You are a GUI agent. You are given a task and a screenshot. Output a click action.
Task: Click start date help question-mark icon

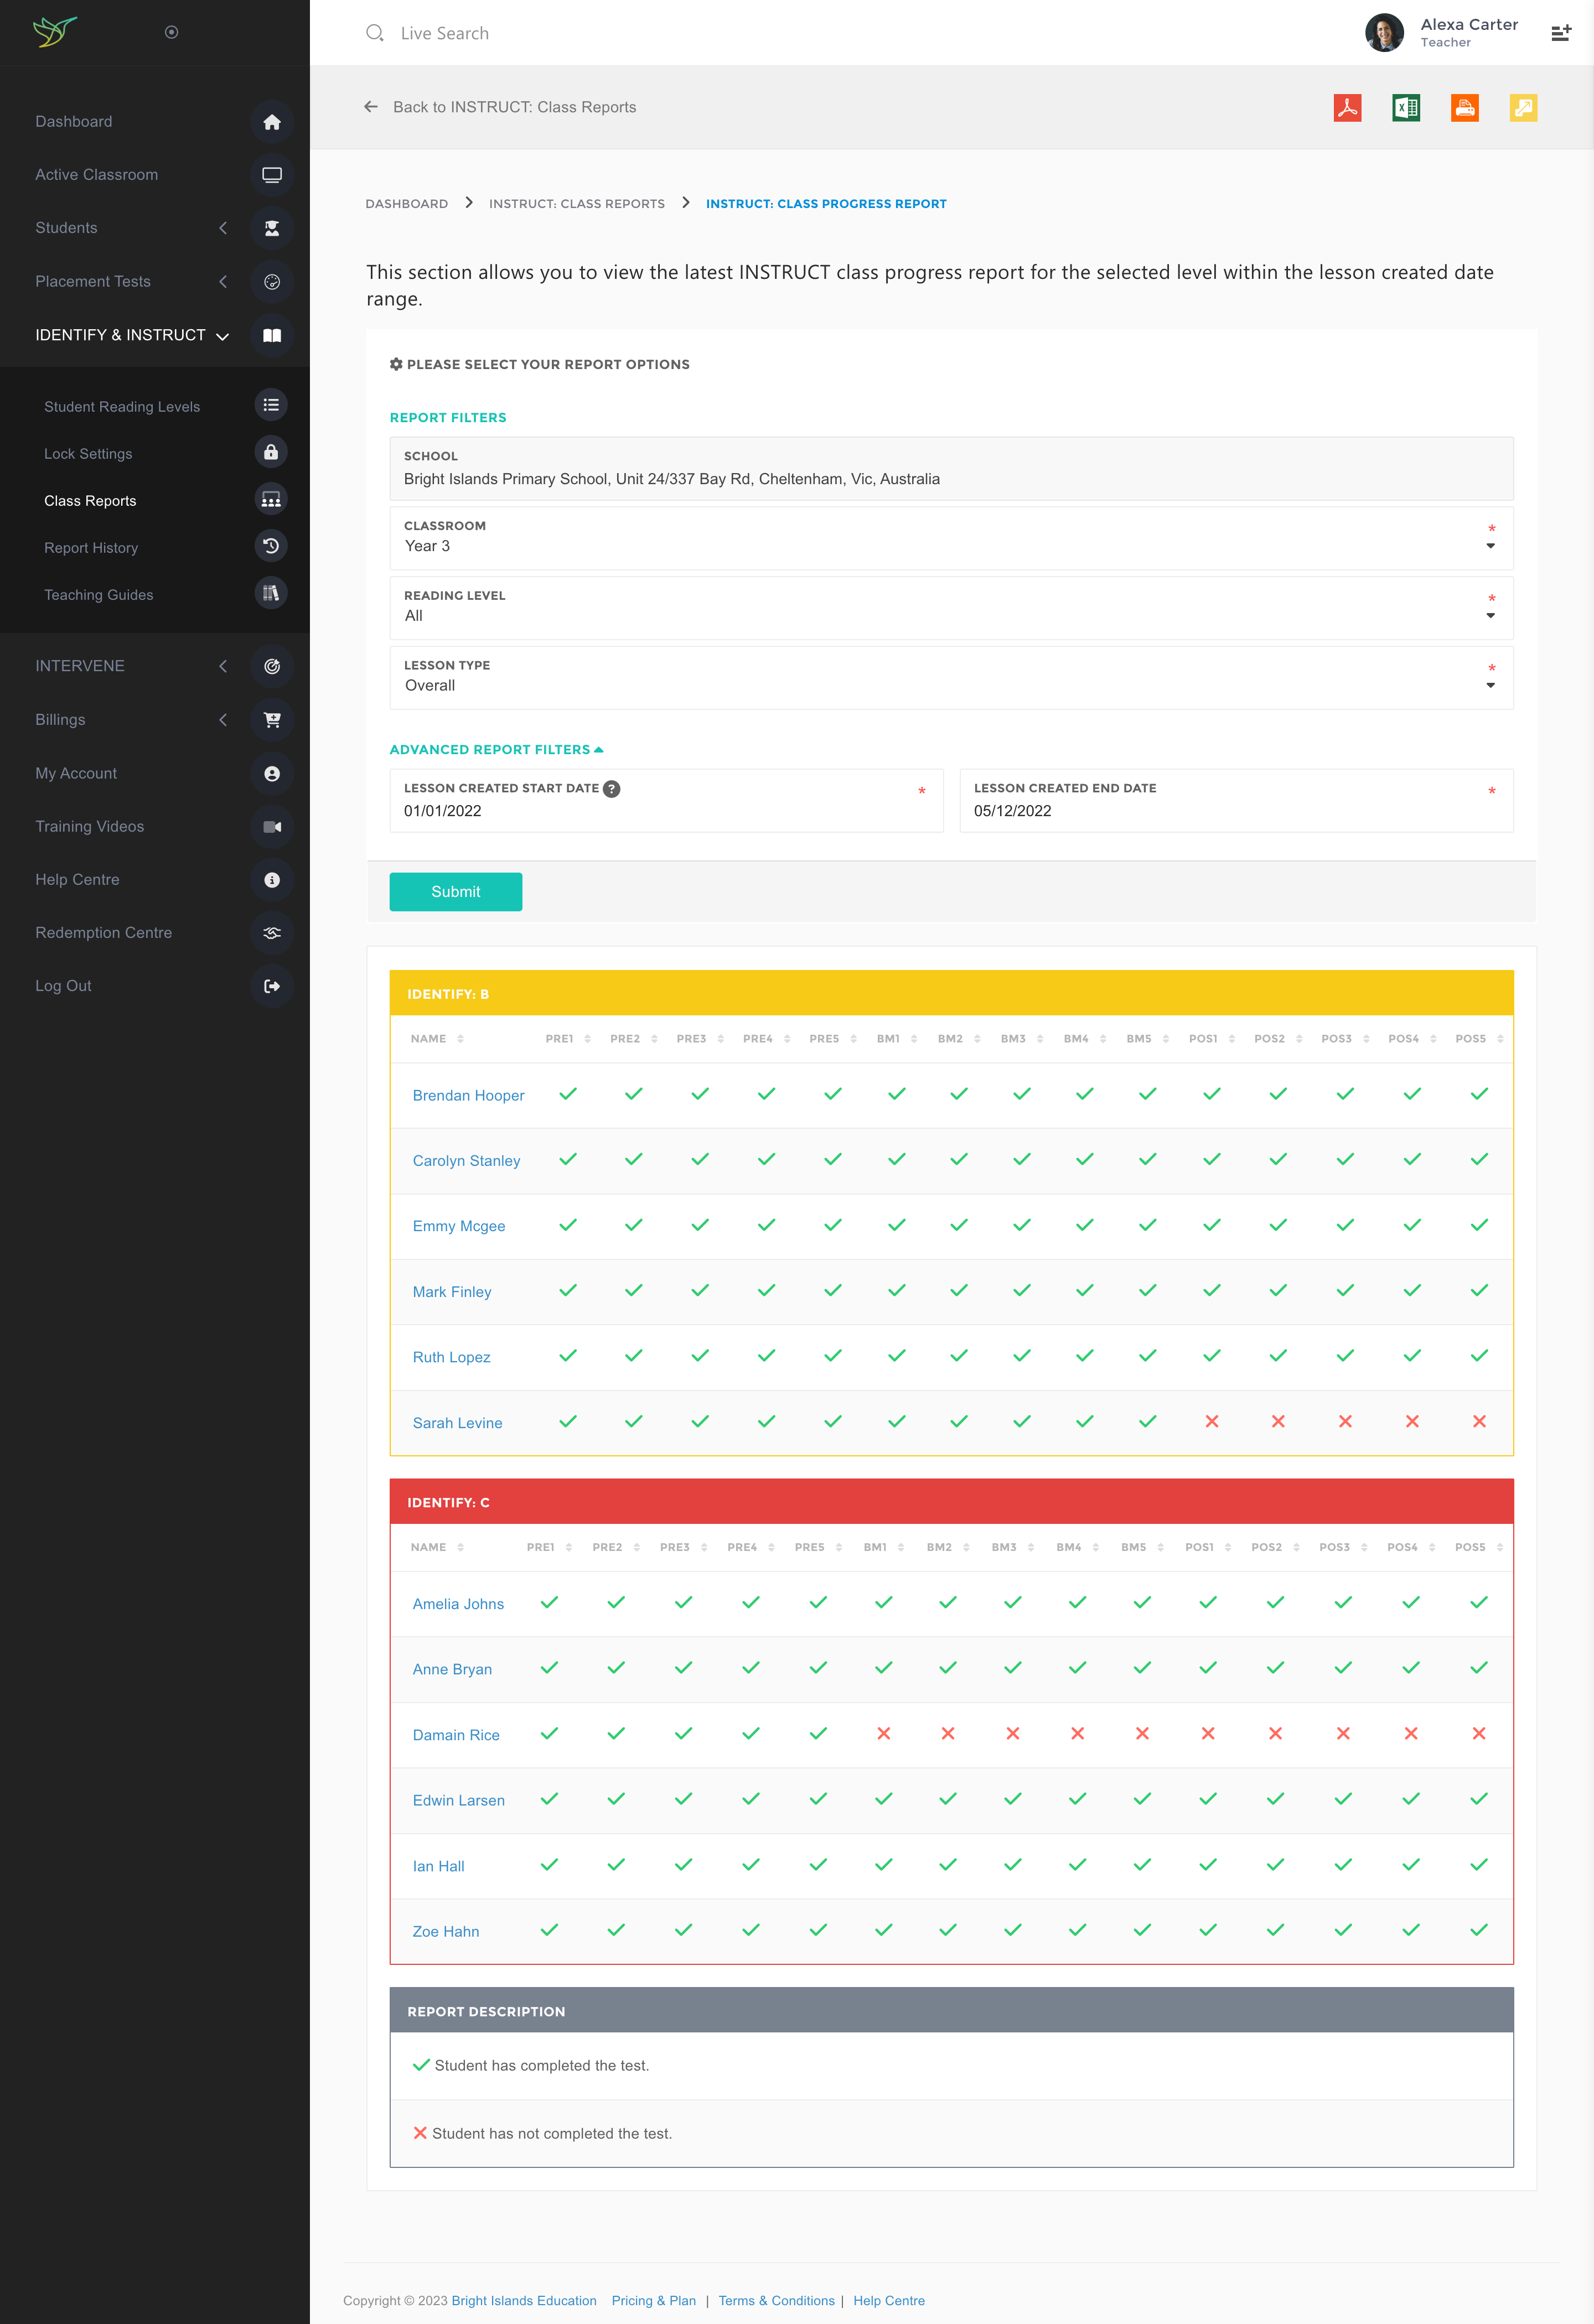point(612,788)
